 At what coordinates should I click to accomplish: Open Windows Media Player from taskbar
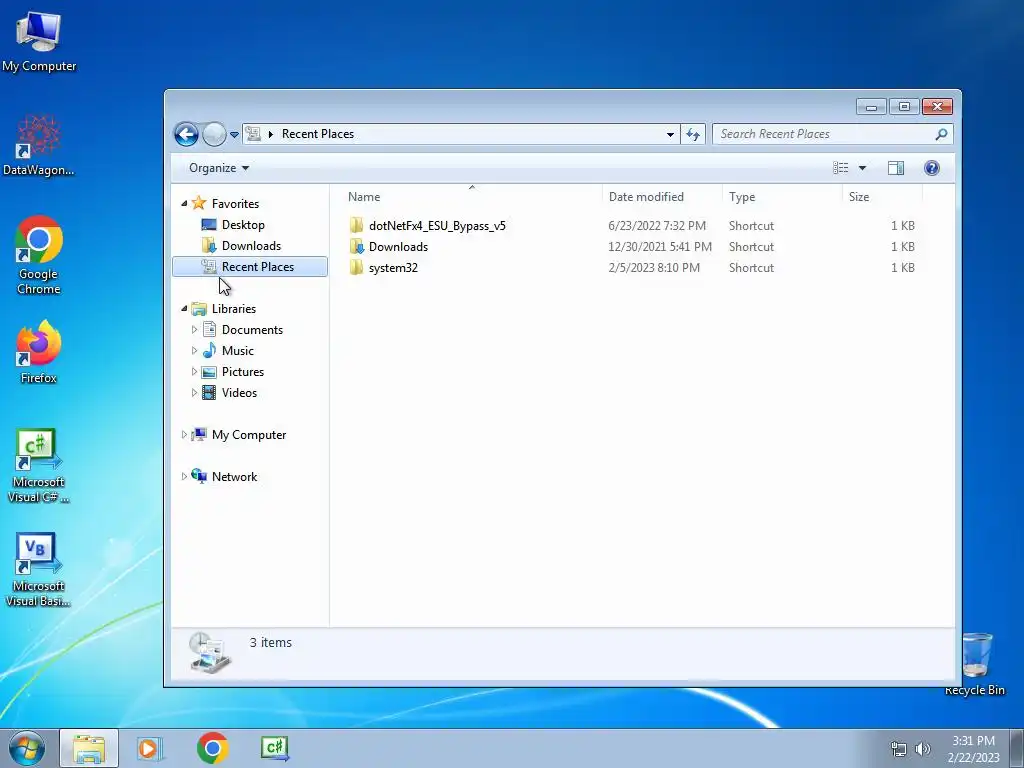[x=150, y=748]
